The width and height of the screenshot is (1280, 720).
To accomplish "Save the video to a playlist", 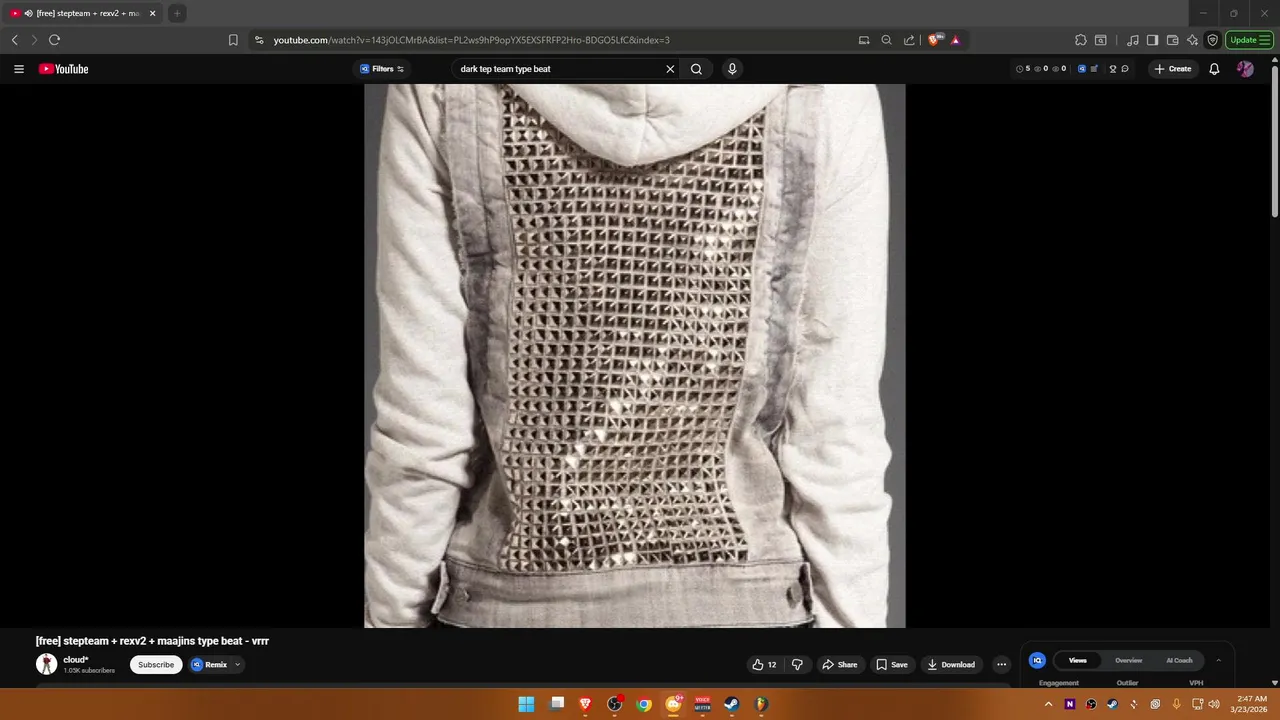I will (892, 665).
